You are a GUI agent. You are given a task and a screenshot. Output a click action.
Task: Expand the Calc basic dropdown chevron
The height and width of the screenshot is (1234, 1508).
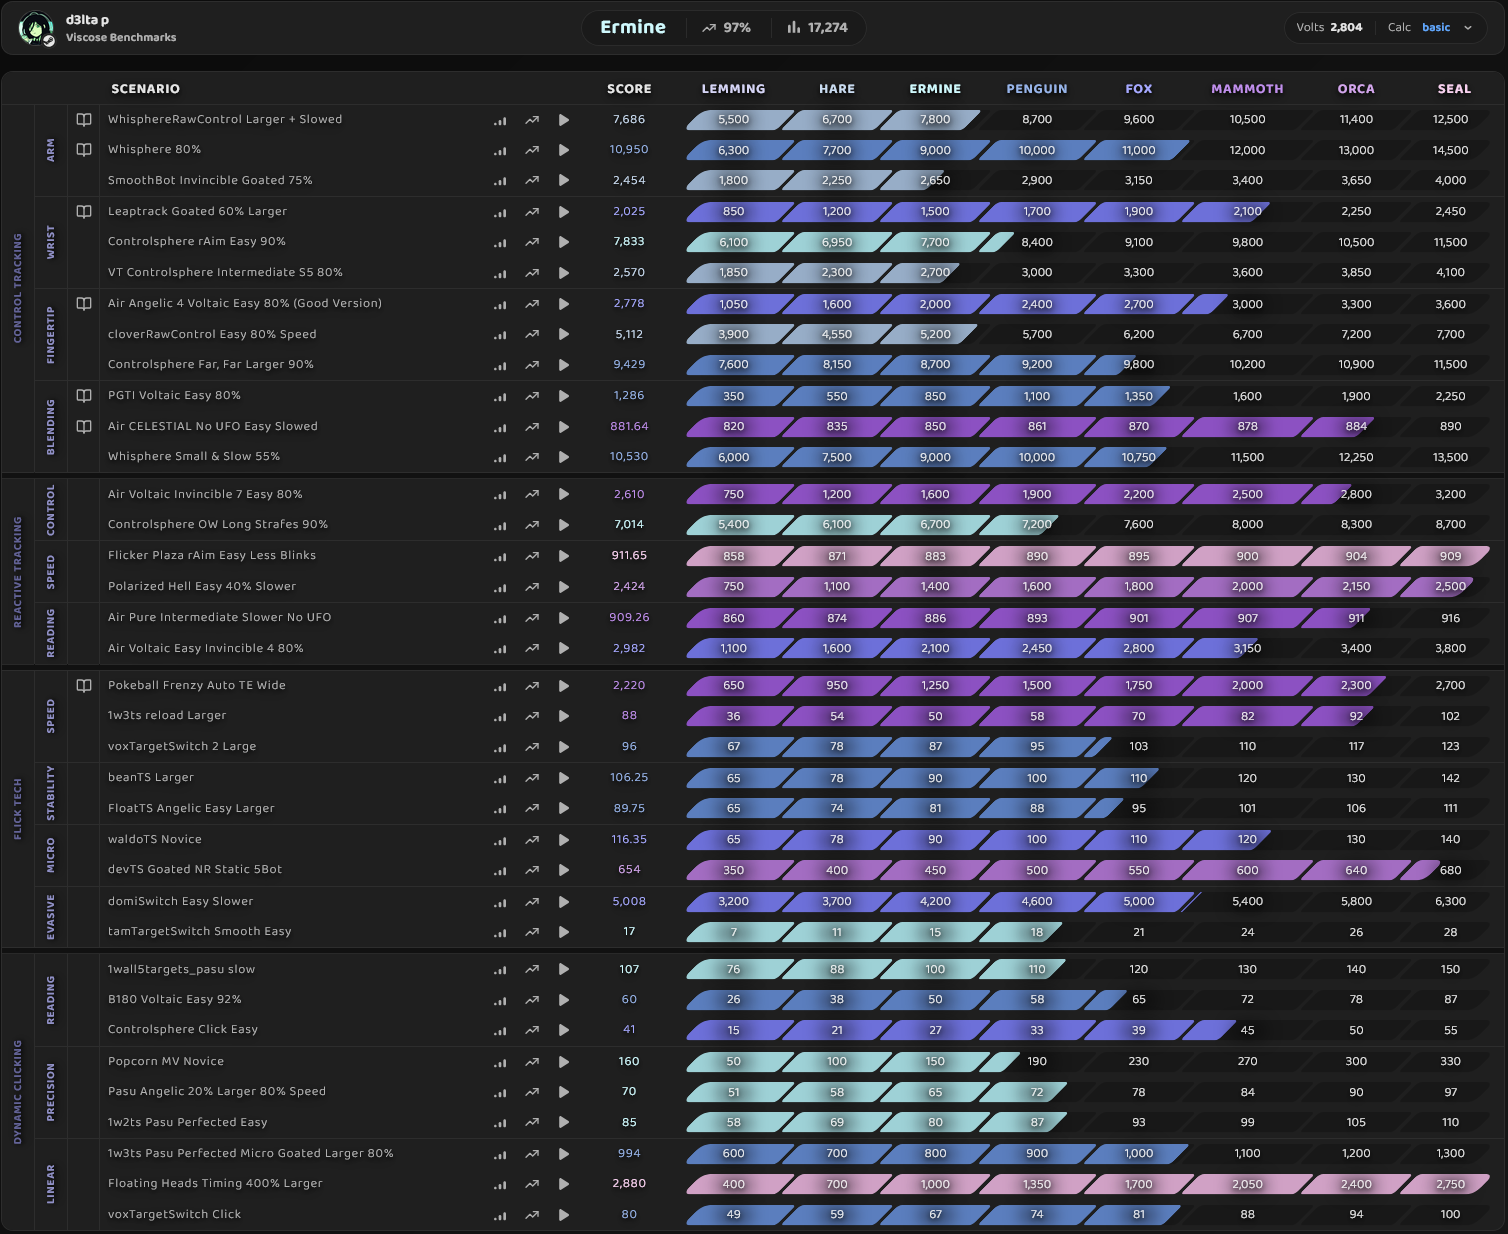coord(1468,28)
